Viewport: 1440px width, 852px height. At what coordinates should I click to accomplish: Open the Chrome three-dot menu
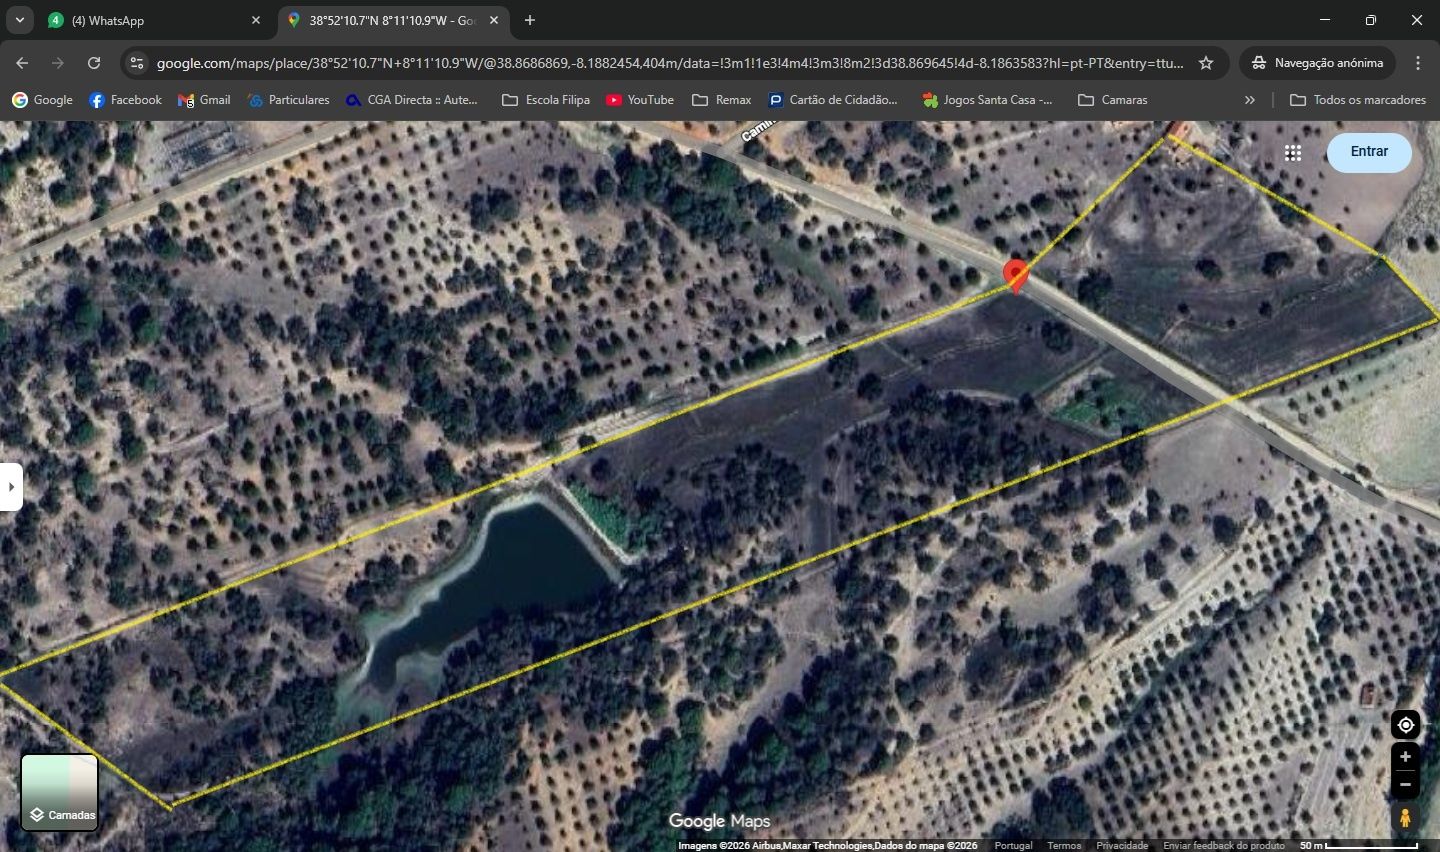point(1418,63)
